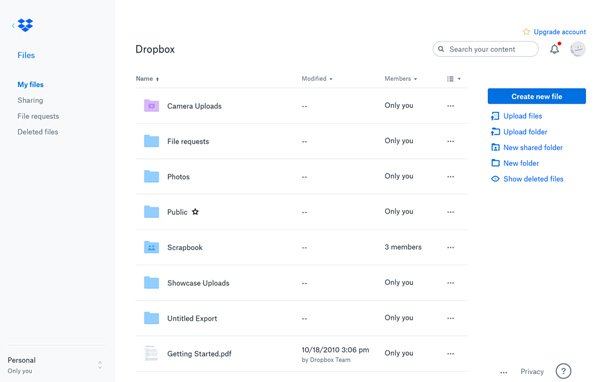Click the Upgrade account link
Image resolution: width=600 pixels, height=382 pixels.
click(x=559, y=32)
